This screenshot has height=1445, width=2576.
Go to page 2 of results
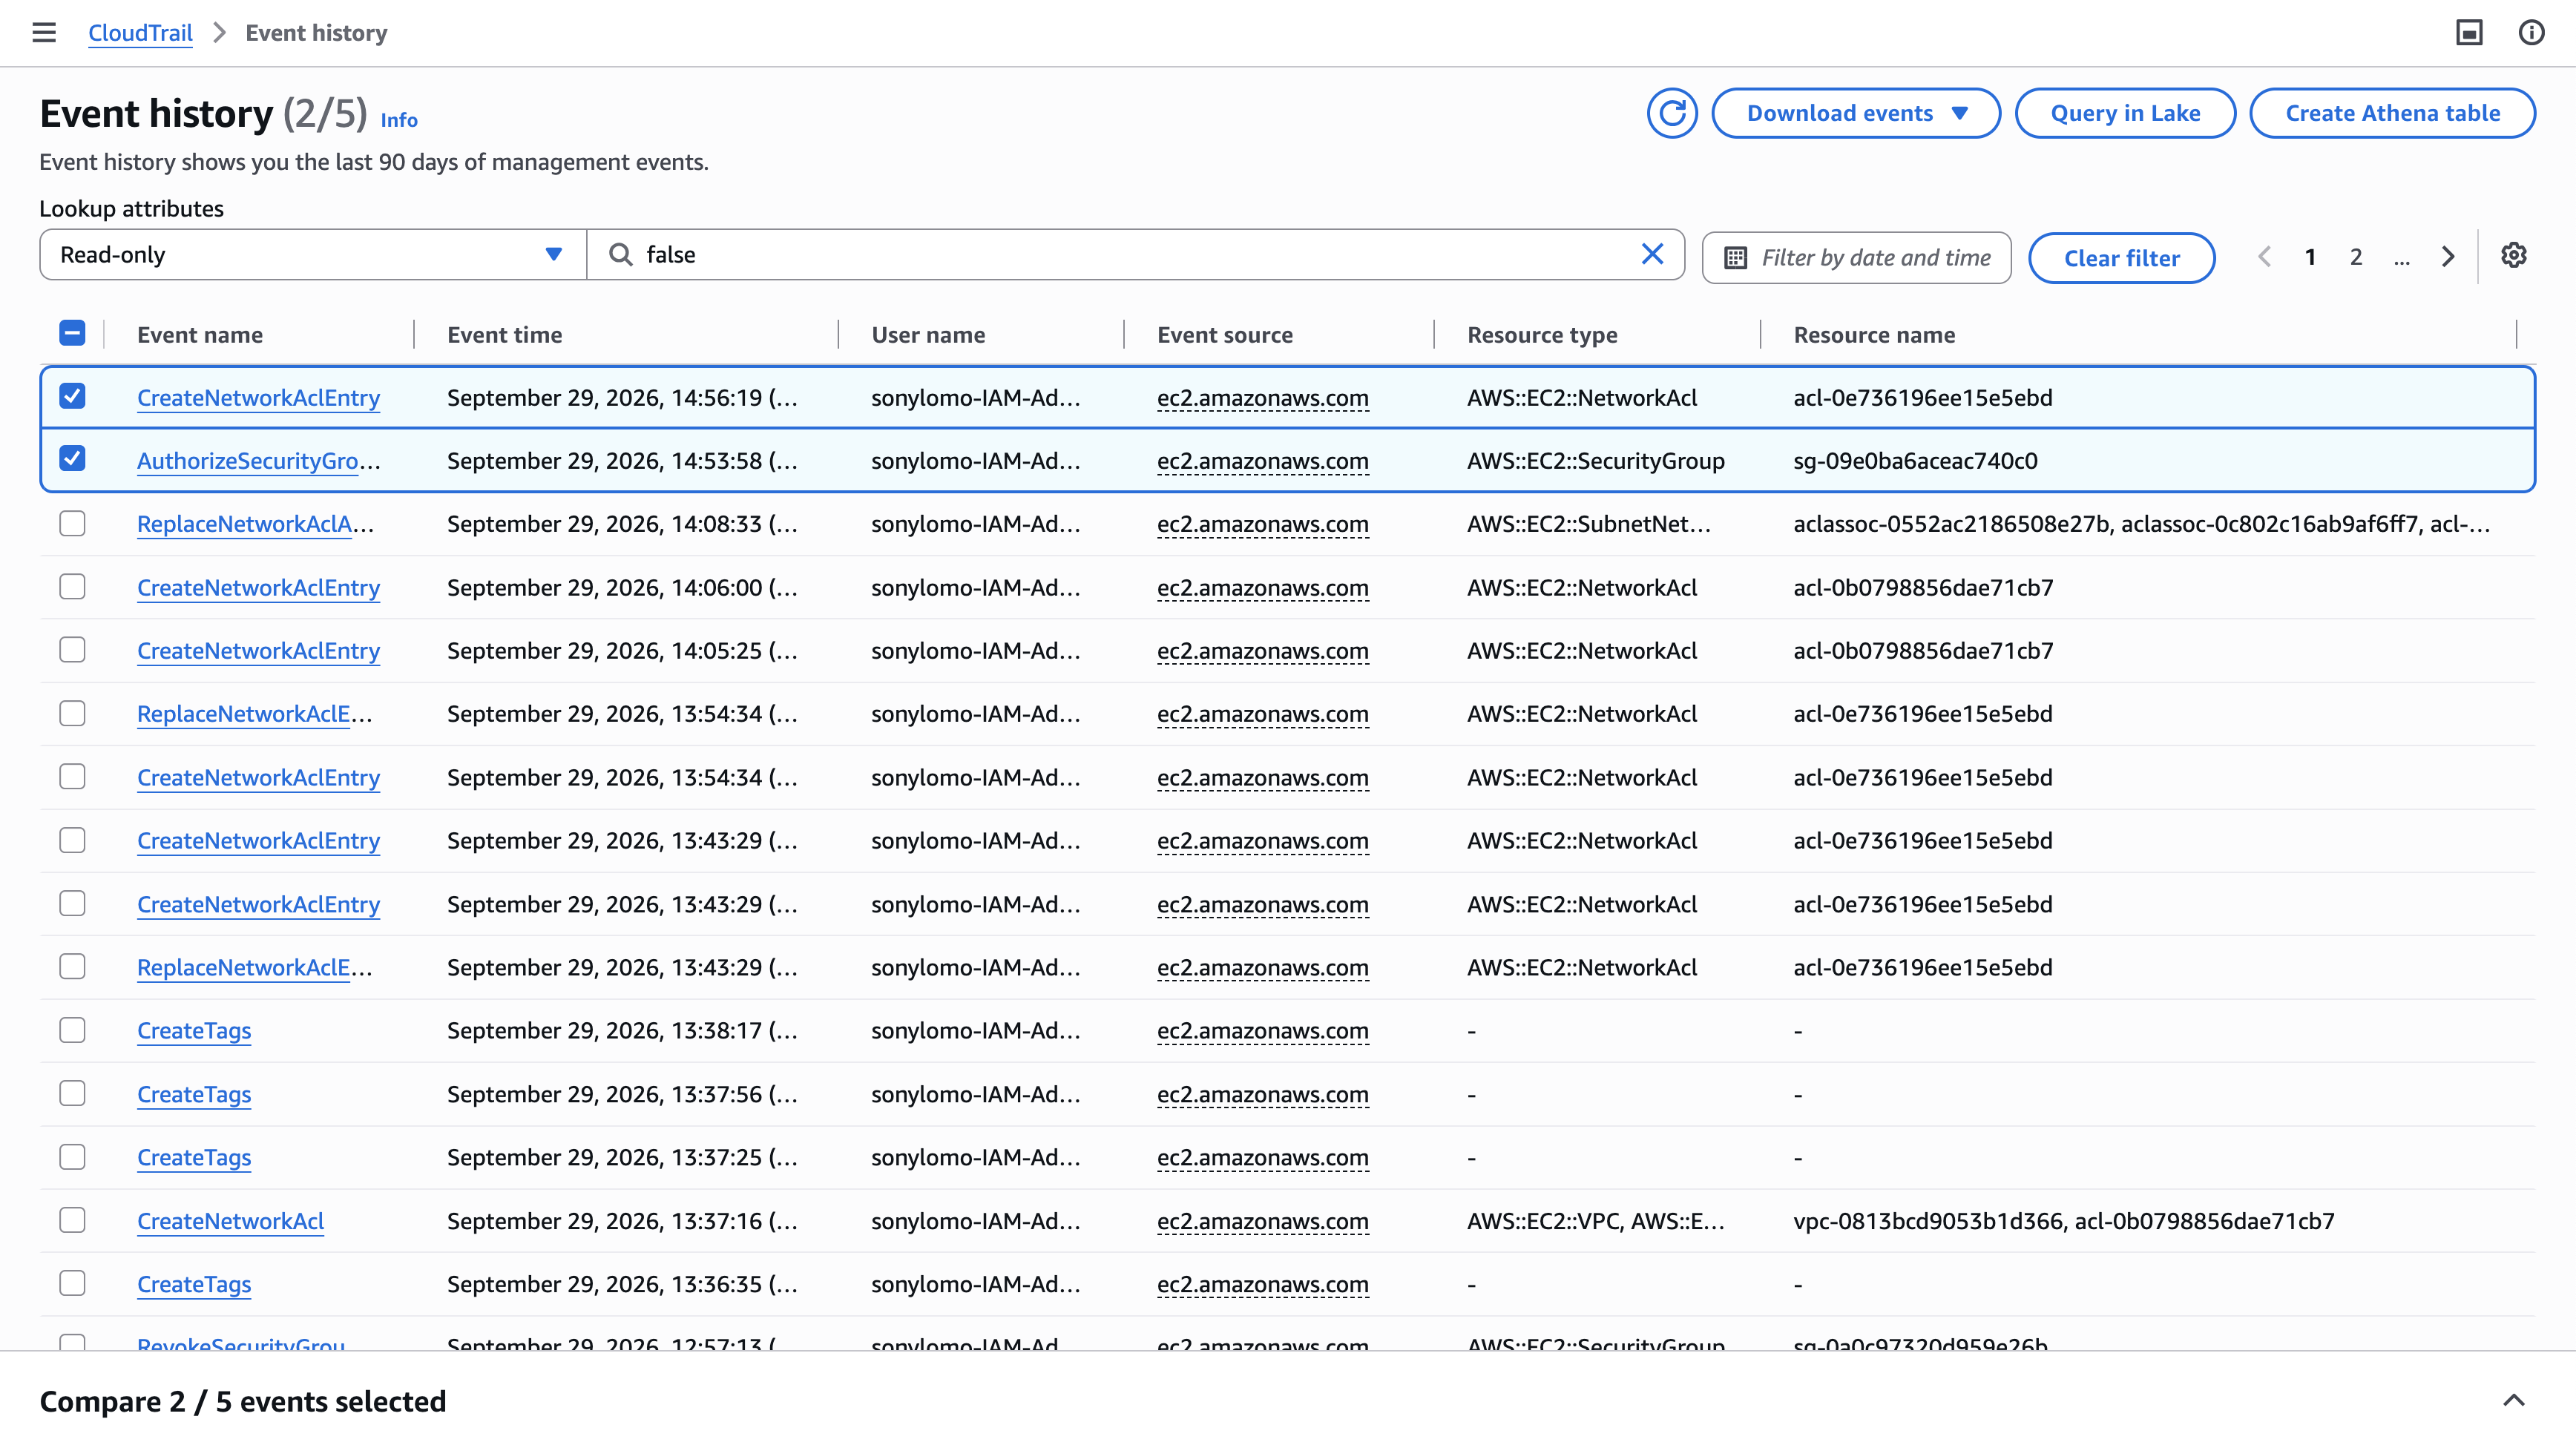click(2356, 257)
